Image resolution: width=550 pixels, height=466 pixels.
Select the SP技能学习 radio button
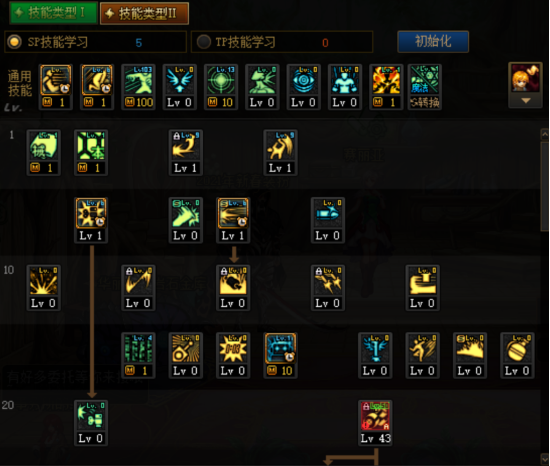[x=14, y=42]
